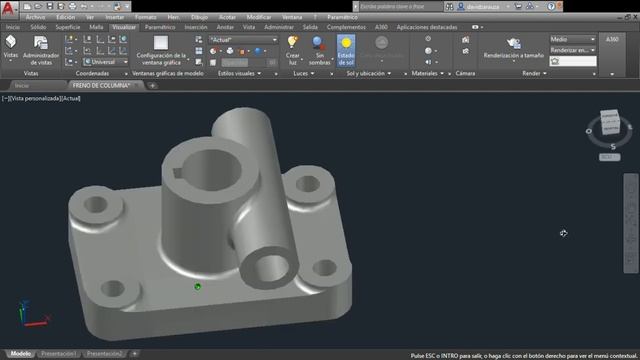The width and height of the screenshot is (640, 360).
Task: Click the Autodesk Exchange cart icon
Action: pos(518,6)
